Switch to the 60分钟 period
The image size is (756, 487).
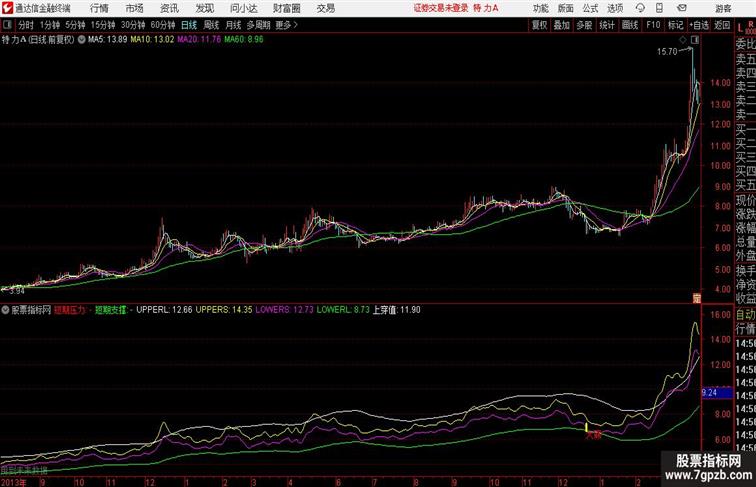(163, 25)
